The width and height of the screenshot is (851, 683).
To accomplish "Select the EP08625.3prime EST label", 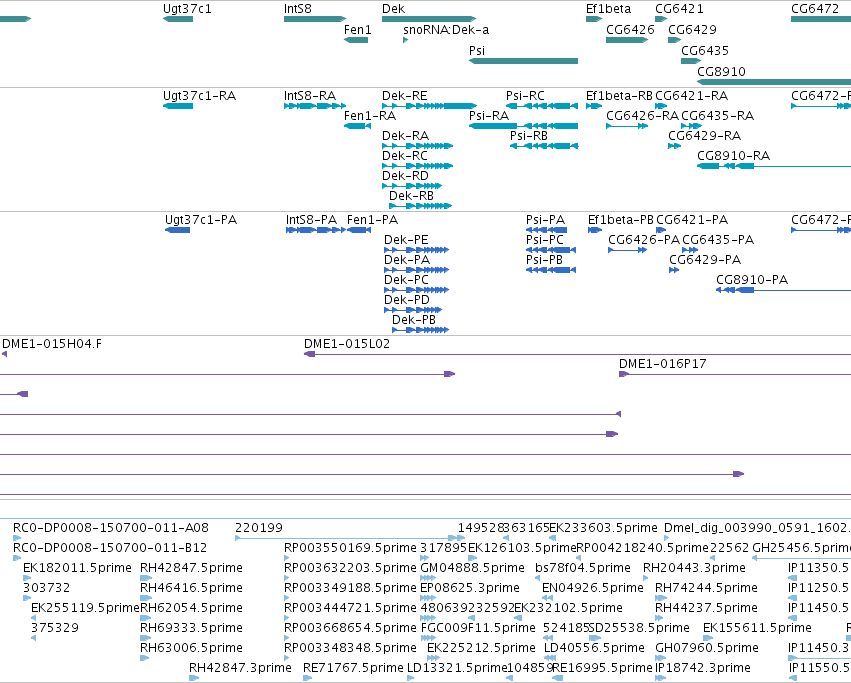I will coord(470,587).
